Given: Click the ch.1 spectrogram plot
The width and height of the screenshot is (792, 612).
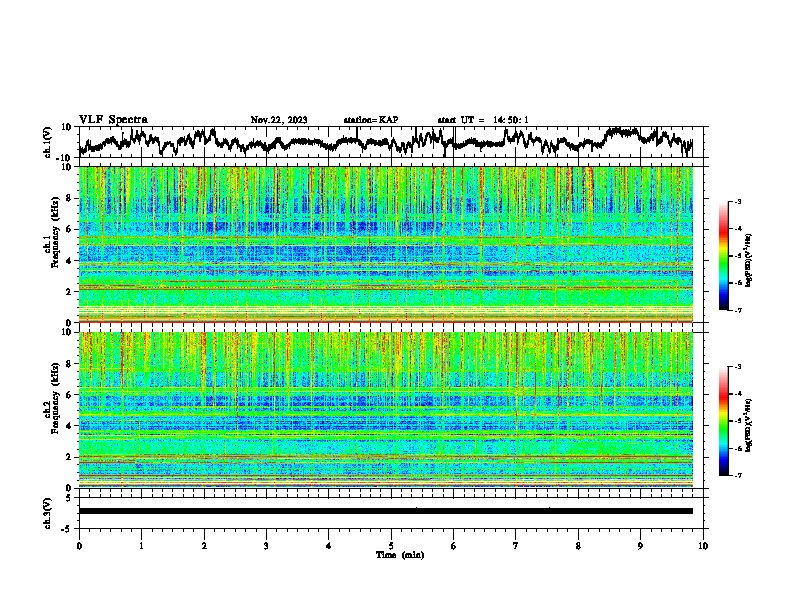Looking at the screenshot, I should (x=386, y=244).
